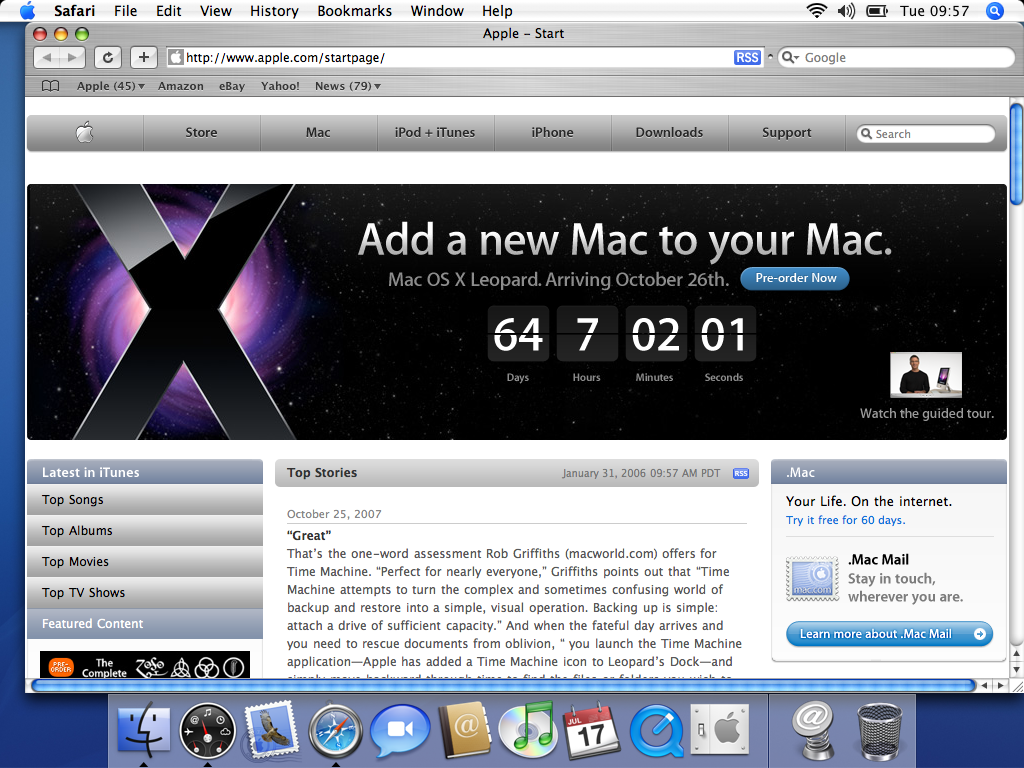1024x768 pixels.
Task: Click the Mac OS X website spring icon in Dock
Action: (x=813, y=731)
